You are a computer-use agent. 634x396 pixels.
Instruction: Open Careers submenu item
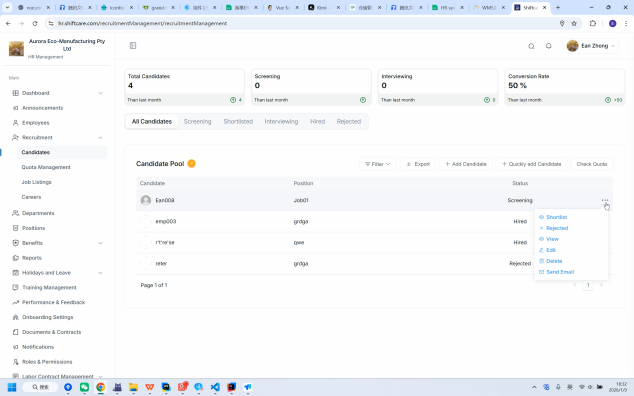[x=31, y=197]
